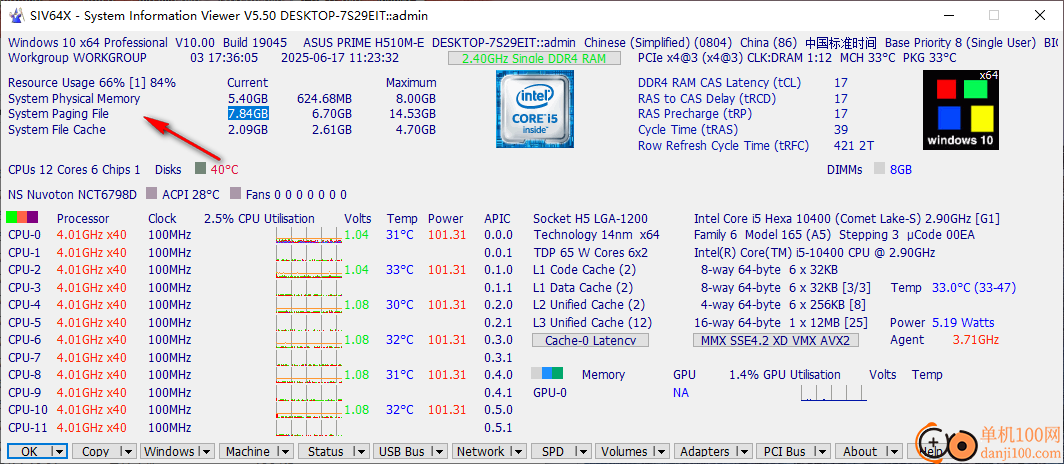The width and height of the screenshot is (1064, 464).
Task: Click the GPU-0 row label
Action: 550,393
